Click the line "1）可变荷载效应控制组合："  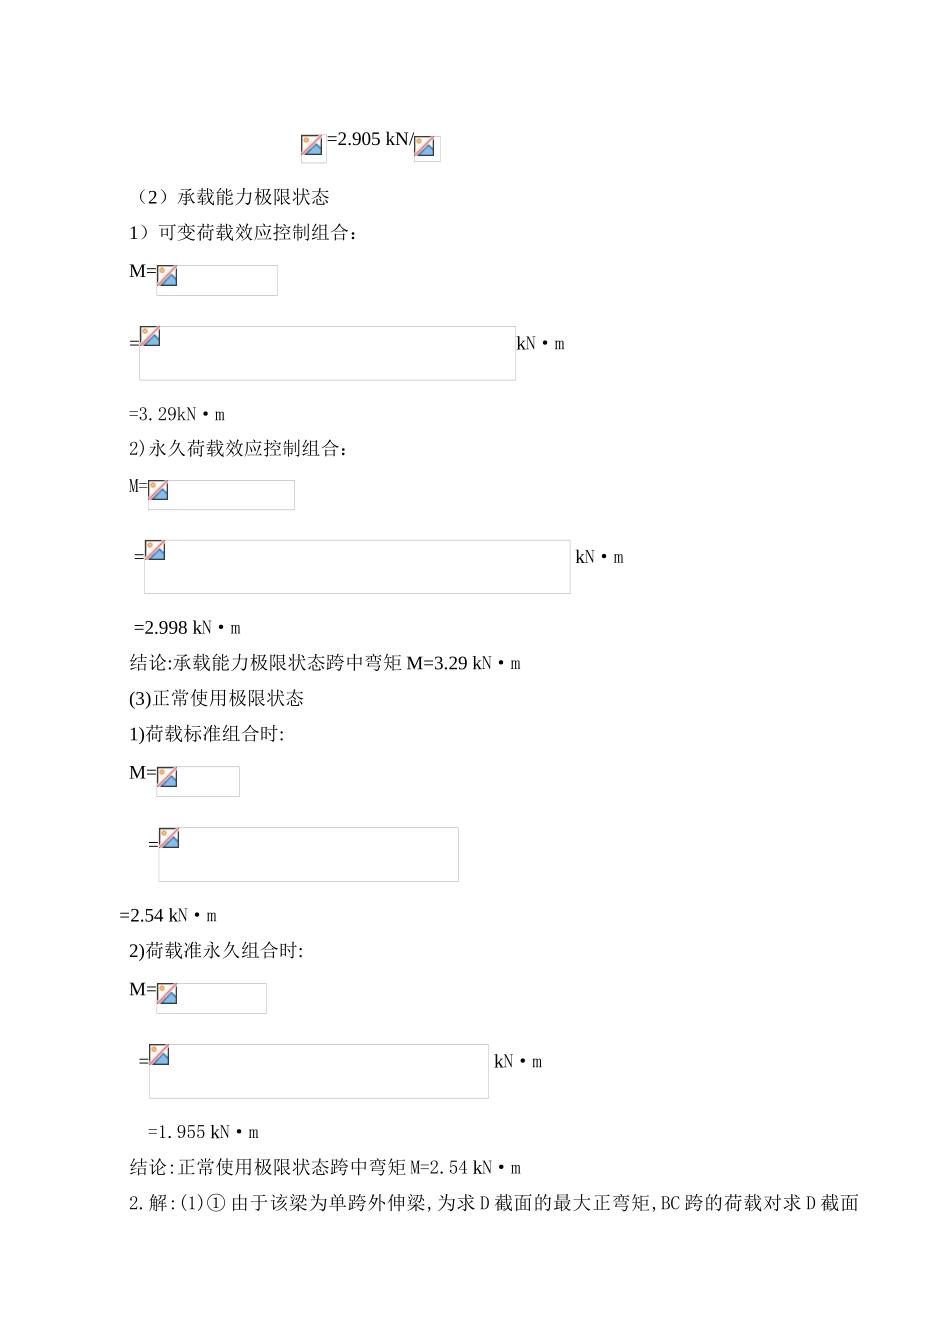pyautogui.click(x=243, y=233)
